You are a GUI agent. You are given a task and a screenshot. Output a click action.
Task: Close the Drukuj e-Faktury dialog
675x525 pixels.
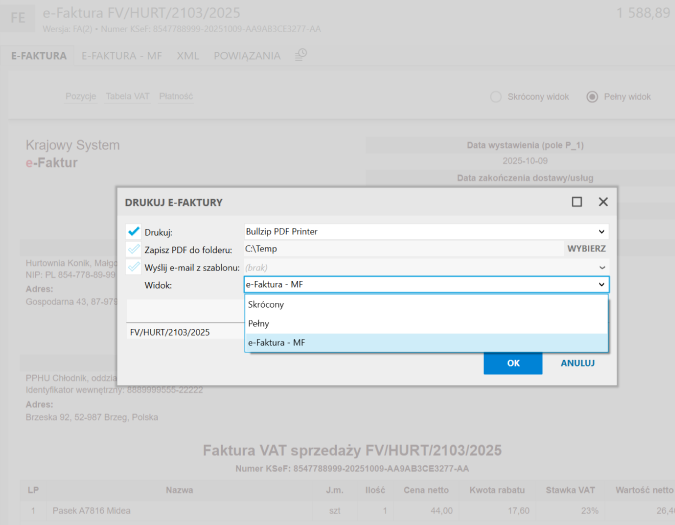(x=603, y=202)
